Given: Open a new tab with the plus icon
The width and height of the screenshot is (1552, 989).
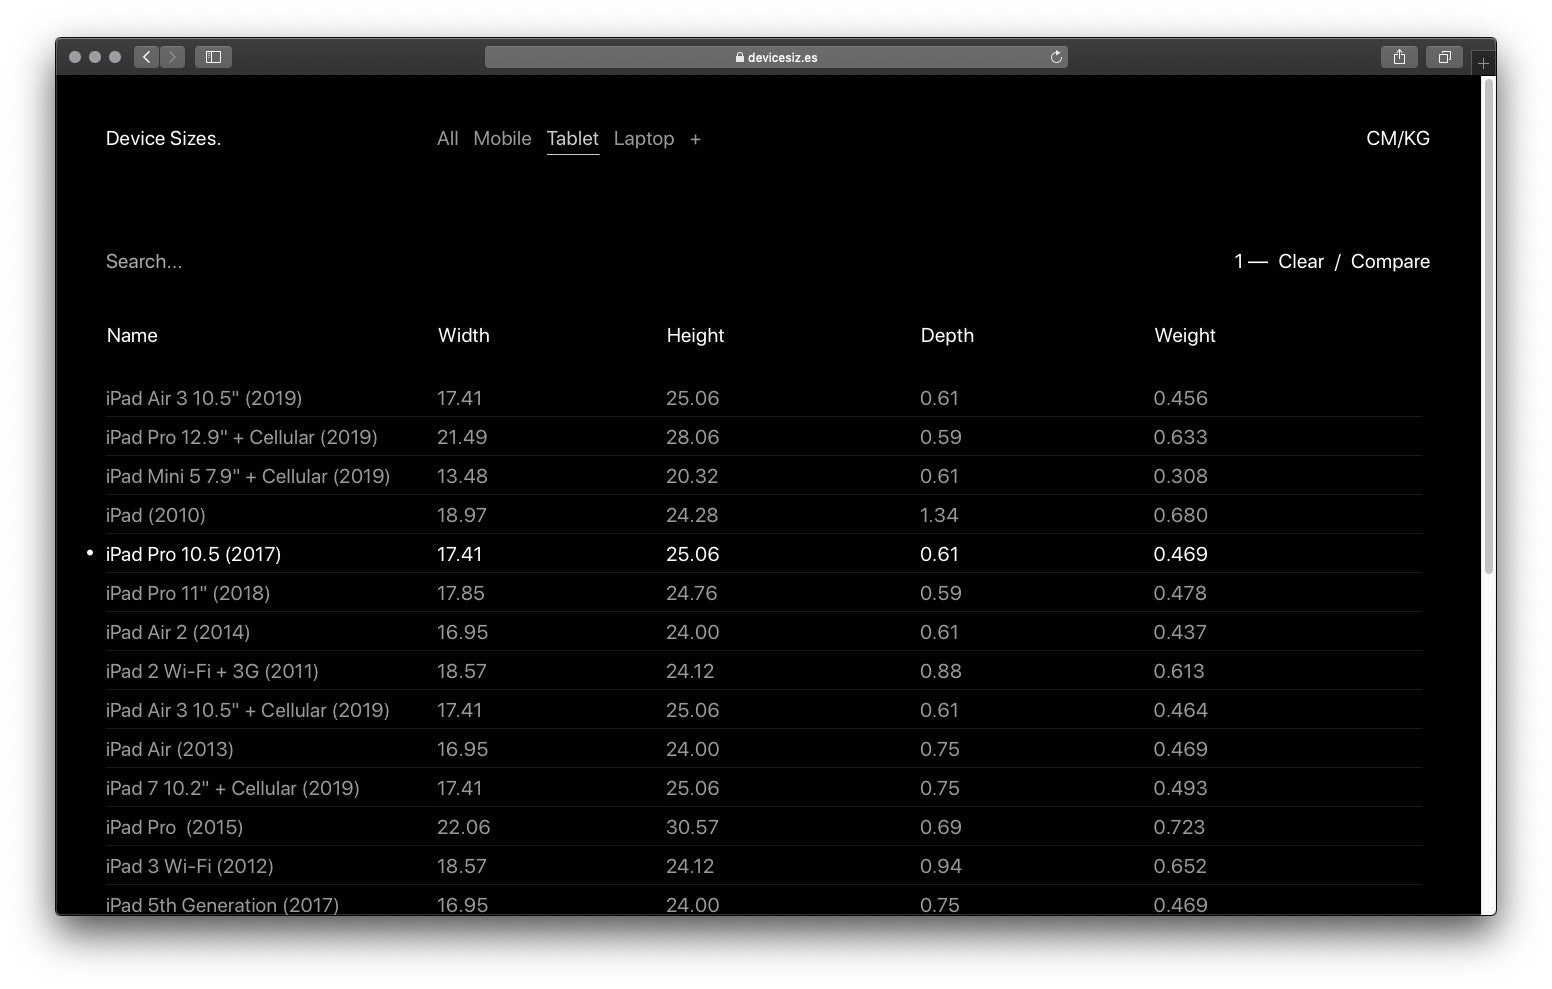Looking at the screenshot, I should (1484, 63).
